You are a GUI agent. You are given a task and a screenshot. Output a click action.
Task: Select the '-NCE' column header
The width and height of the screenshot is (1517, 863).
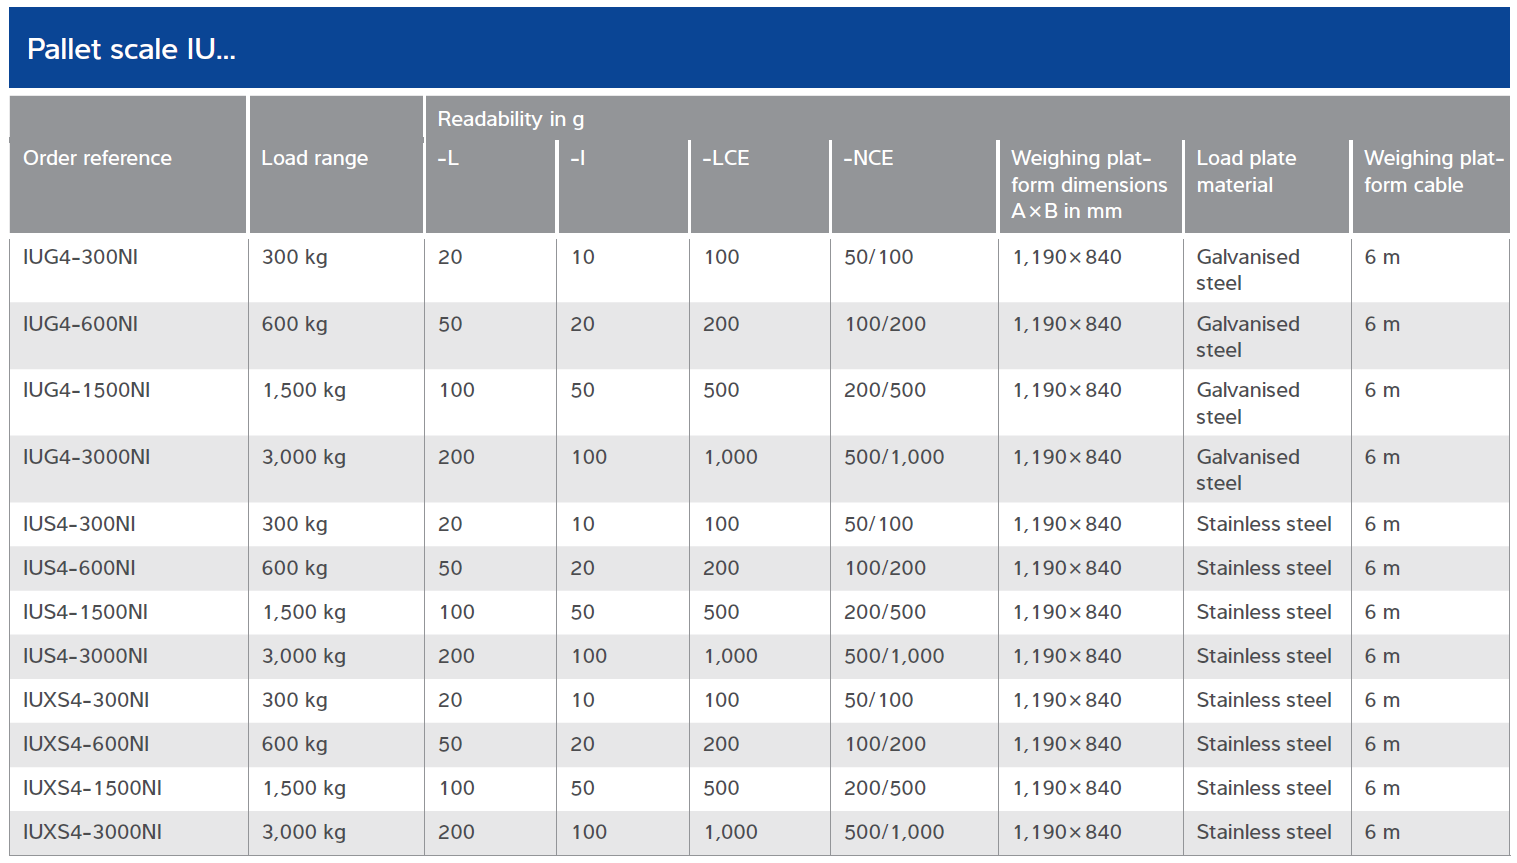(868, 158)
